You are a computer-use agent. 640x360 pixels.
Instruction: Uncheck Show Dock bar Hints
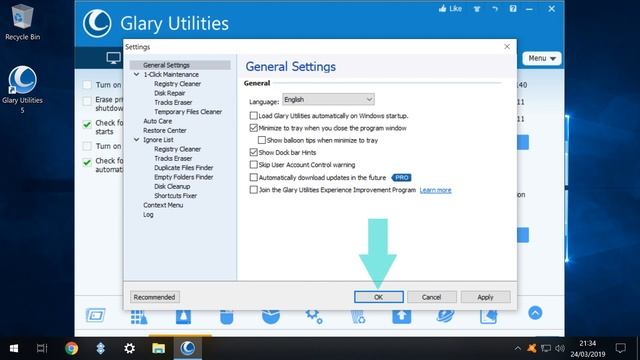[253, 152]
